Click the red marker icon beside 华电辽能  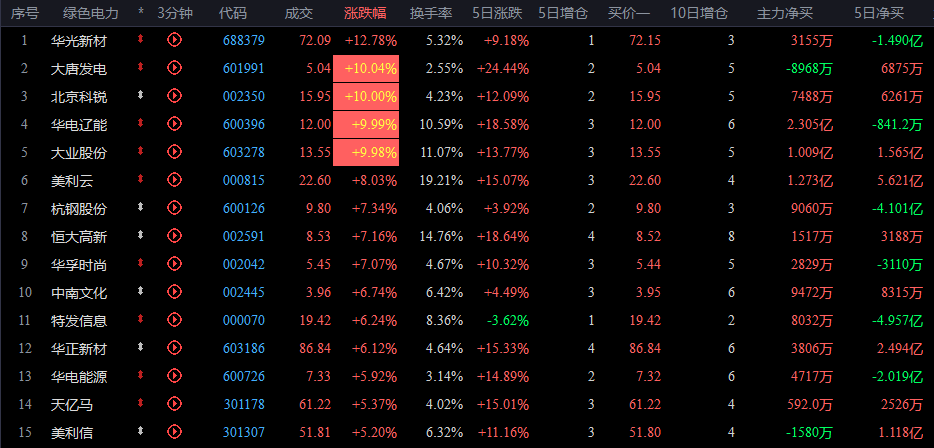point(141,123)
